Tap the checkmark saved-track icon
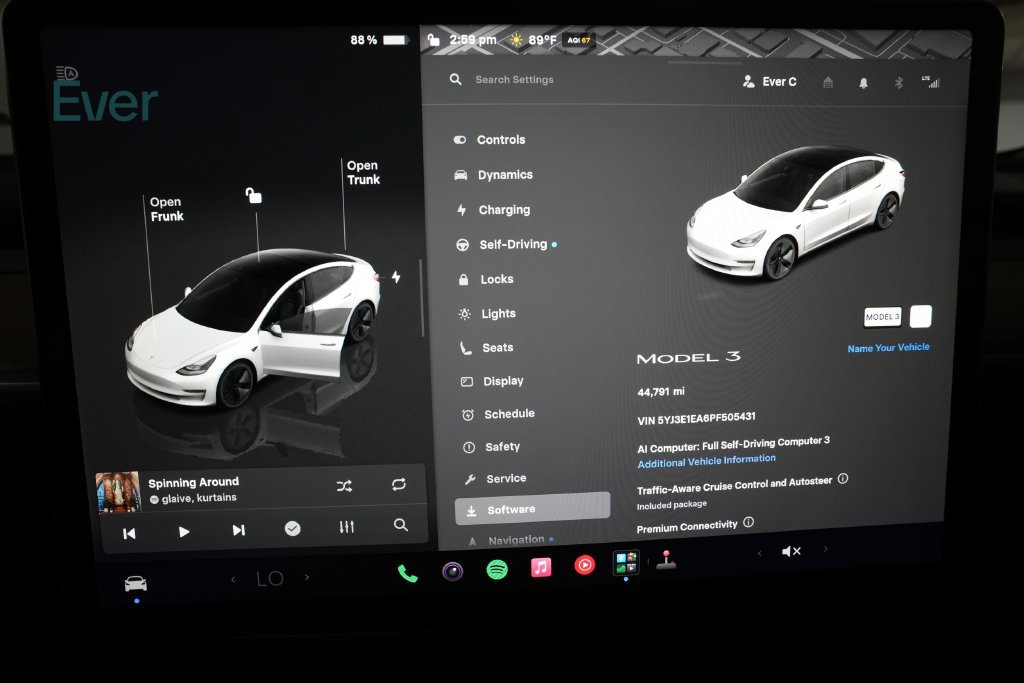 click(293, 528)
